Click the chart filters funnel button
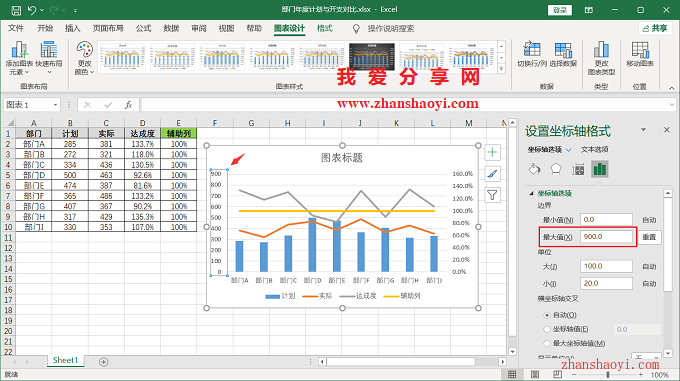680x381 pixels. [492, 195]
